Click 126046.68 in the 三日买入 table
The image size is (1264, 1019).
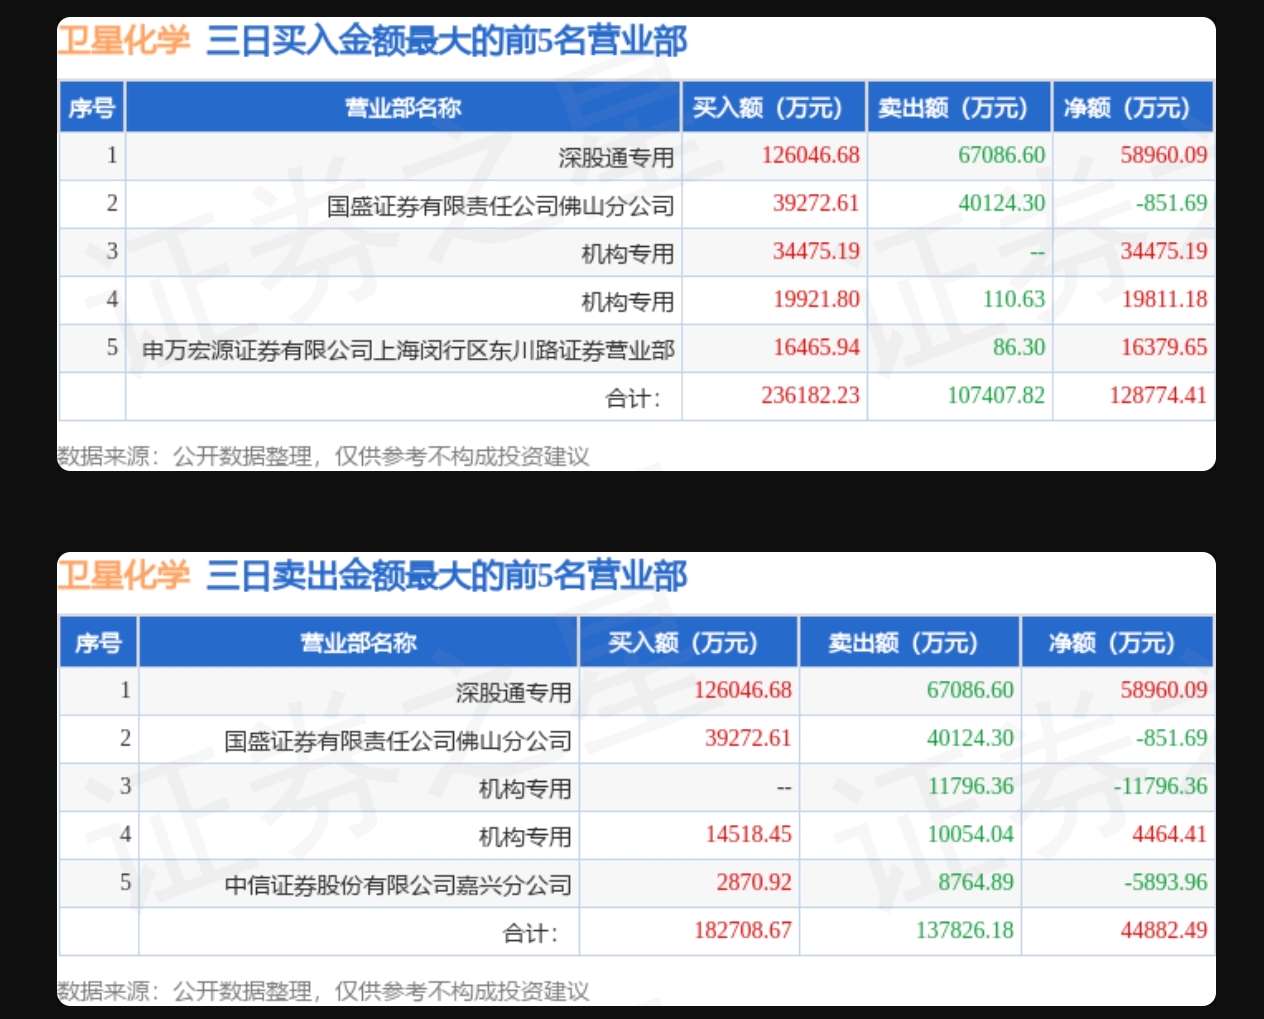click(810, 155)
